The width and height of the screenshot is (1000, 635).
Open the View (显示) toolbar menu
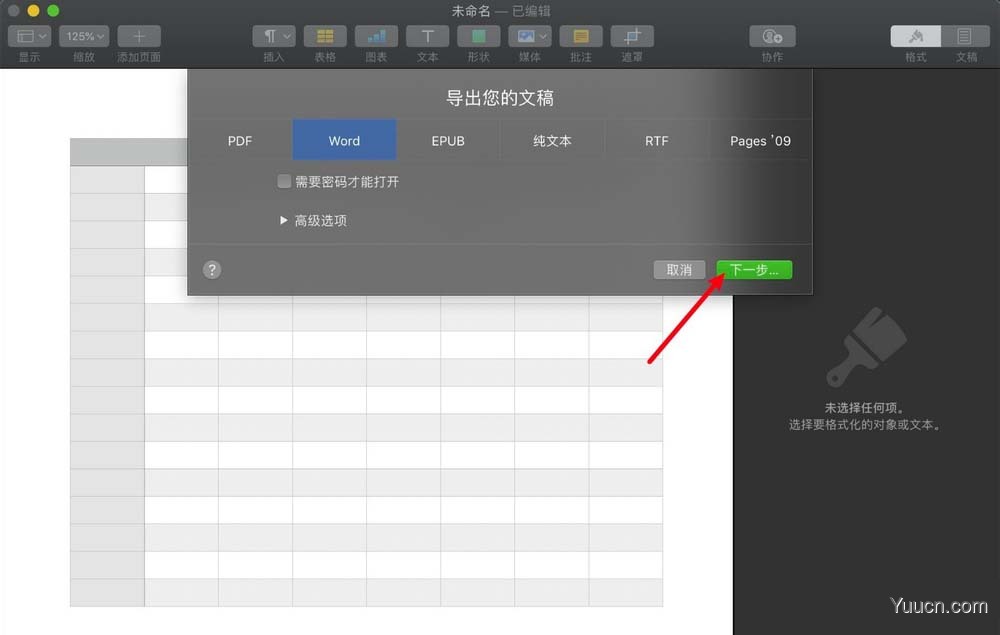pos(29,36)
